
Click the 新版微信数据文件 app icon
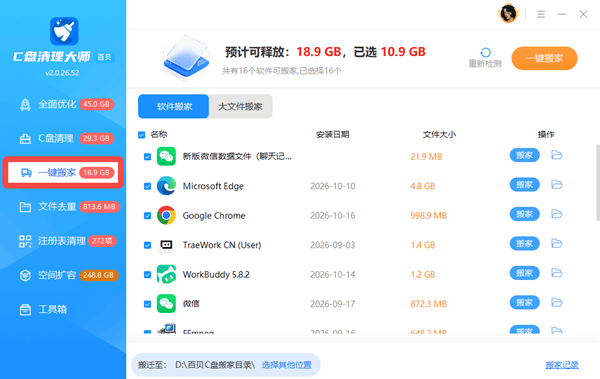coord(166,156)
